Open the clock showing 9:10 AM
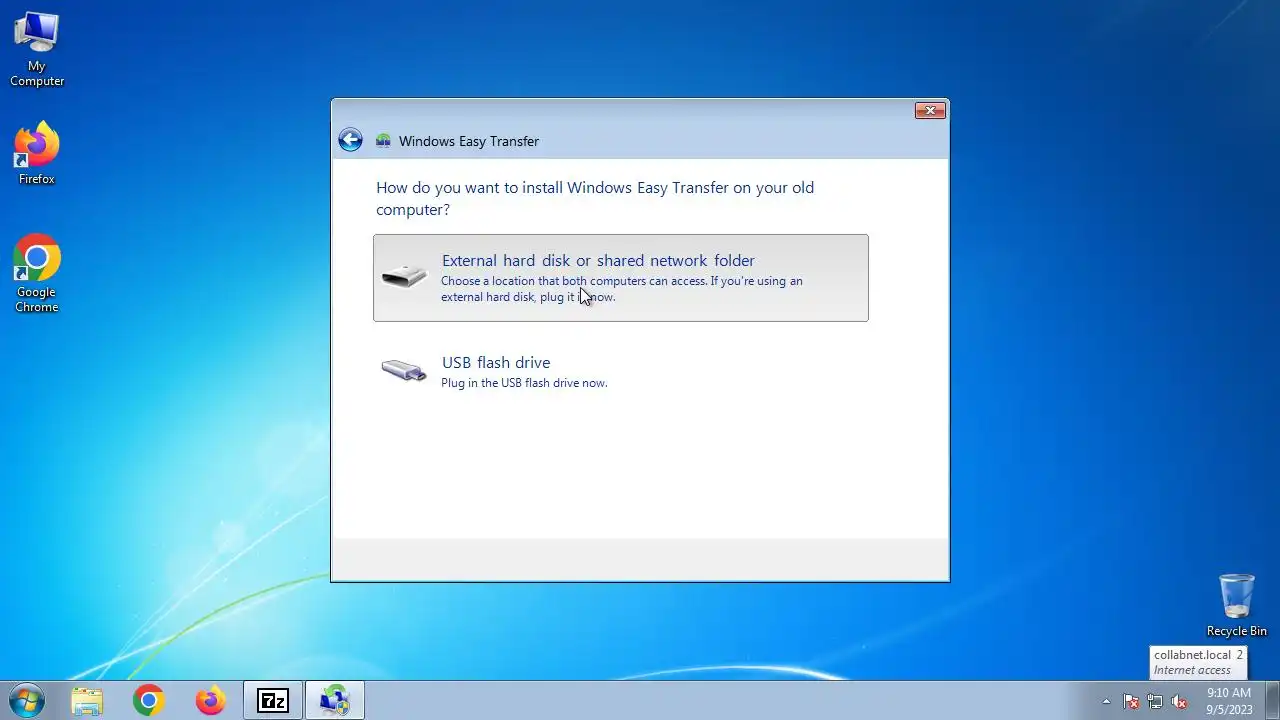Image resolution: width=1280 pixels, height=720 pixels. coord(1229,701)
